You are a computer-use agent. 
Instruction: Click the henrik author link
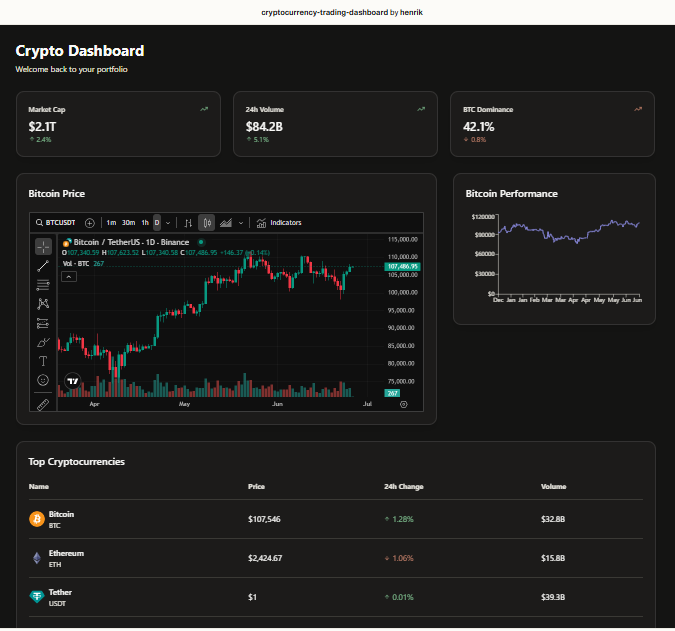(412, 12)
